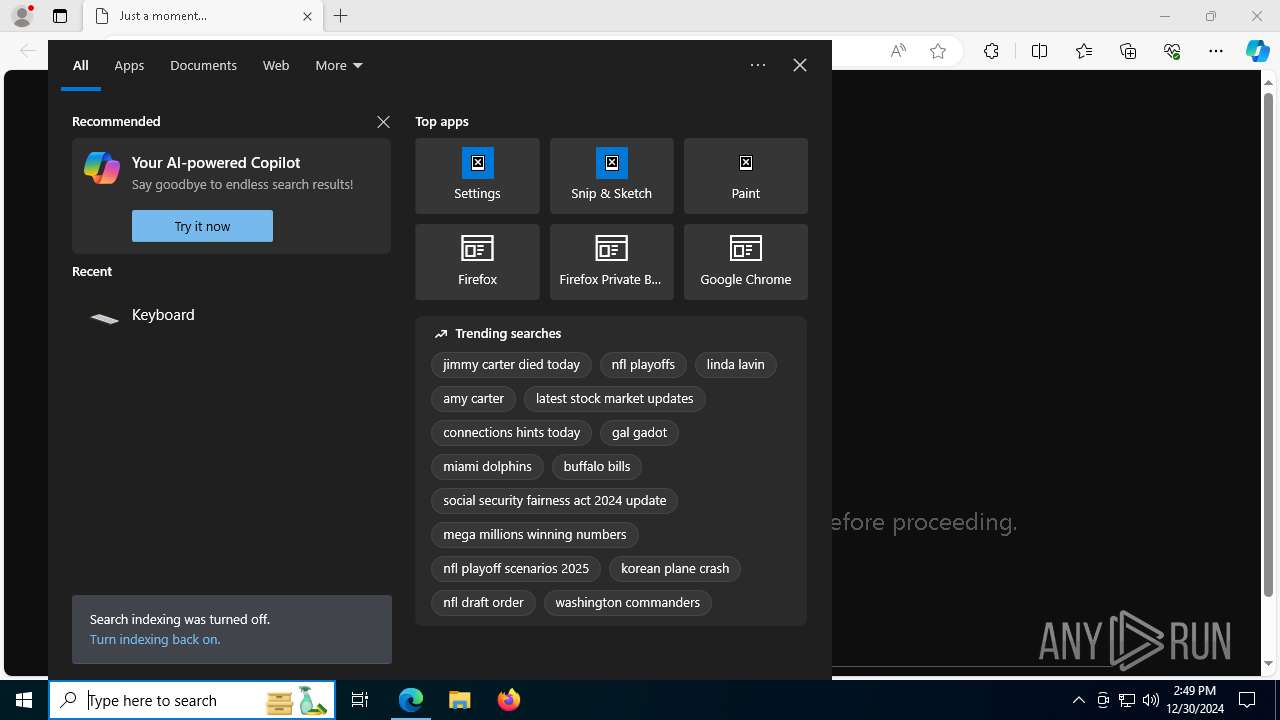This screenshot has width=1280, height=720.
Task: Select the 'nfl draft order' chip
Action: 483,603
